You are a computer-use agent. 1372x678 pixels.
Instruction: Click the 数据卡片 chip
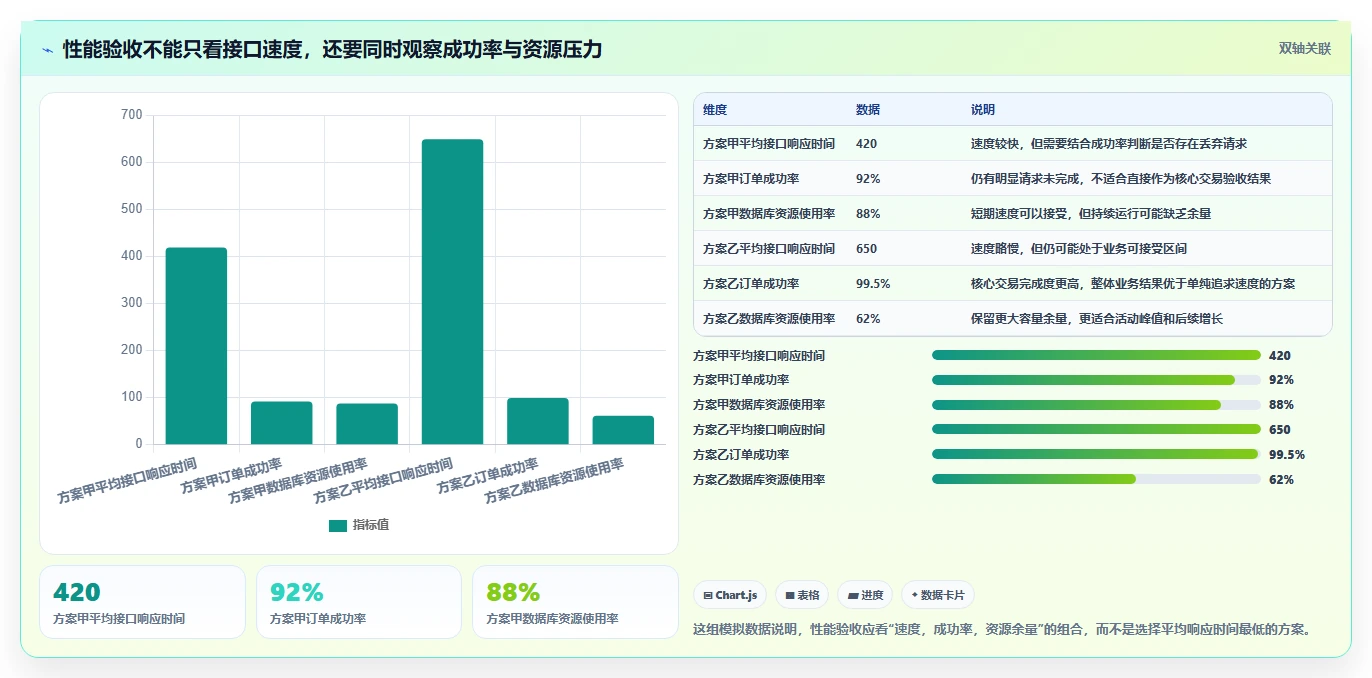pos(937,595)
